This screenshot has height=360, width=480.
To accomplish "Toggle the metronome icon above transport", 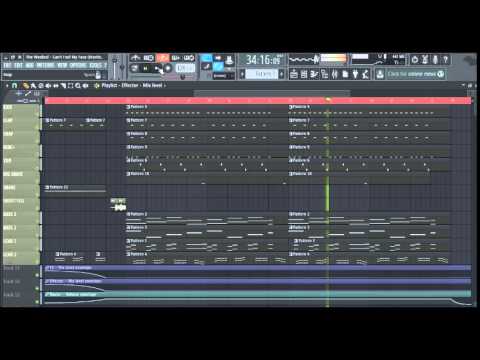I will (135, 58).
